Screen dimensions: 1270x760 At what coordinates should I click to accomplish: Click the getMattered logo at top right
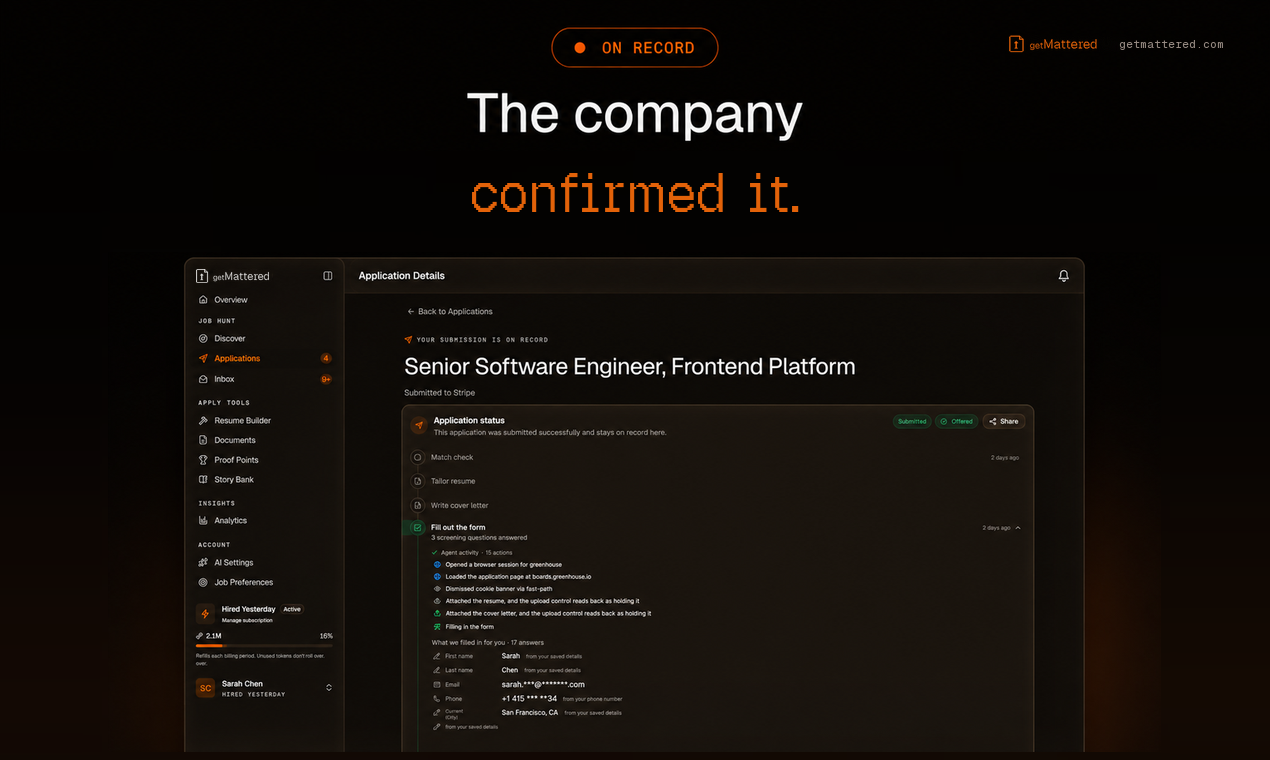tap(1053, 44)
